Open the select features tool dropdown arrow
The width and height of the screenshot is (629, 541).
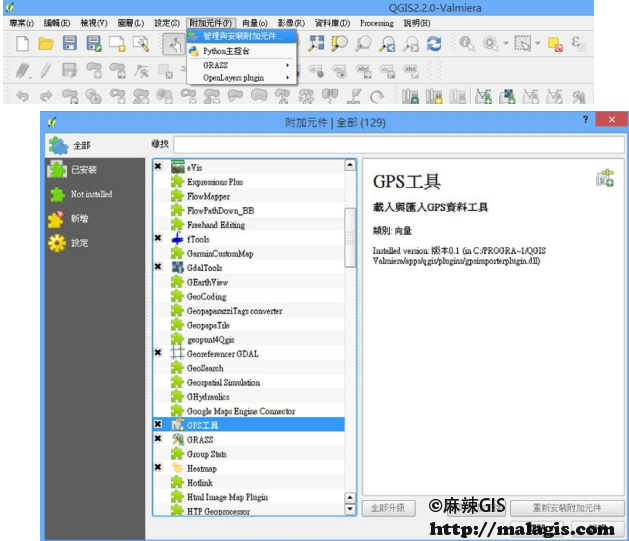538,43
